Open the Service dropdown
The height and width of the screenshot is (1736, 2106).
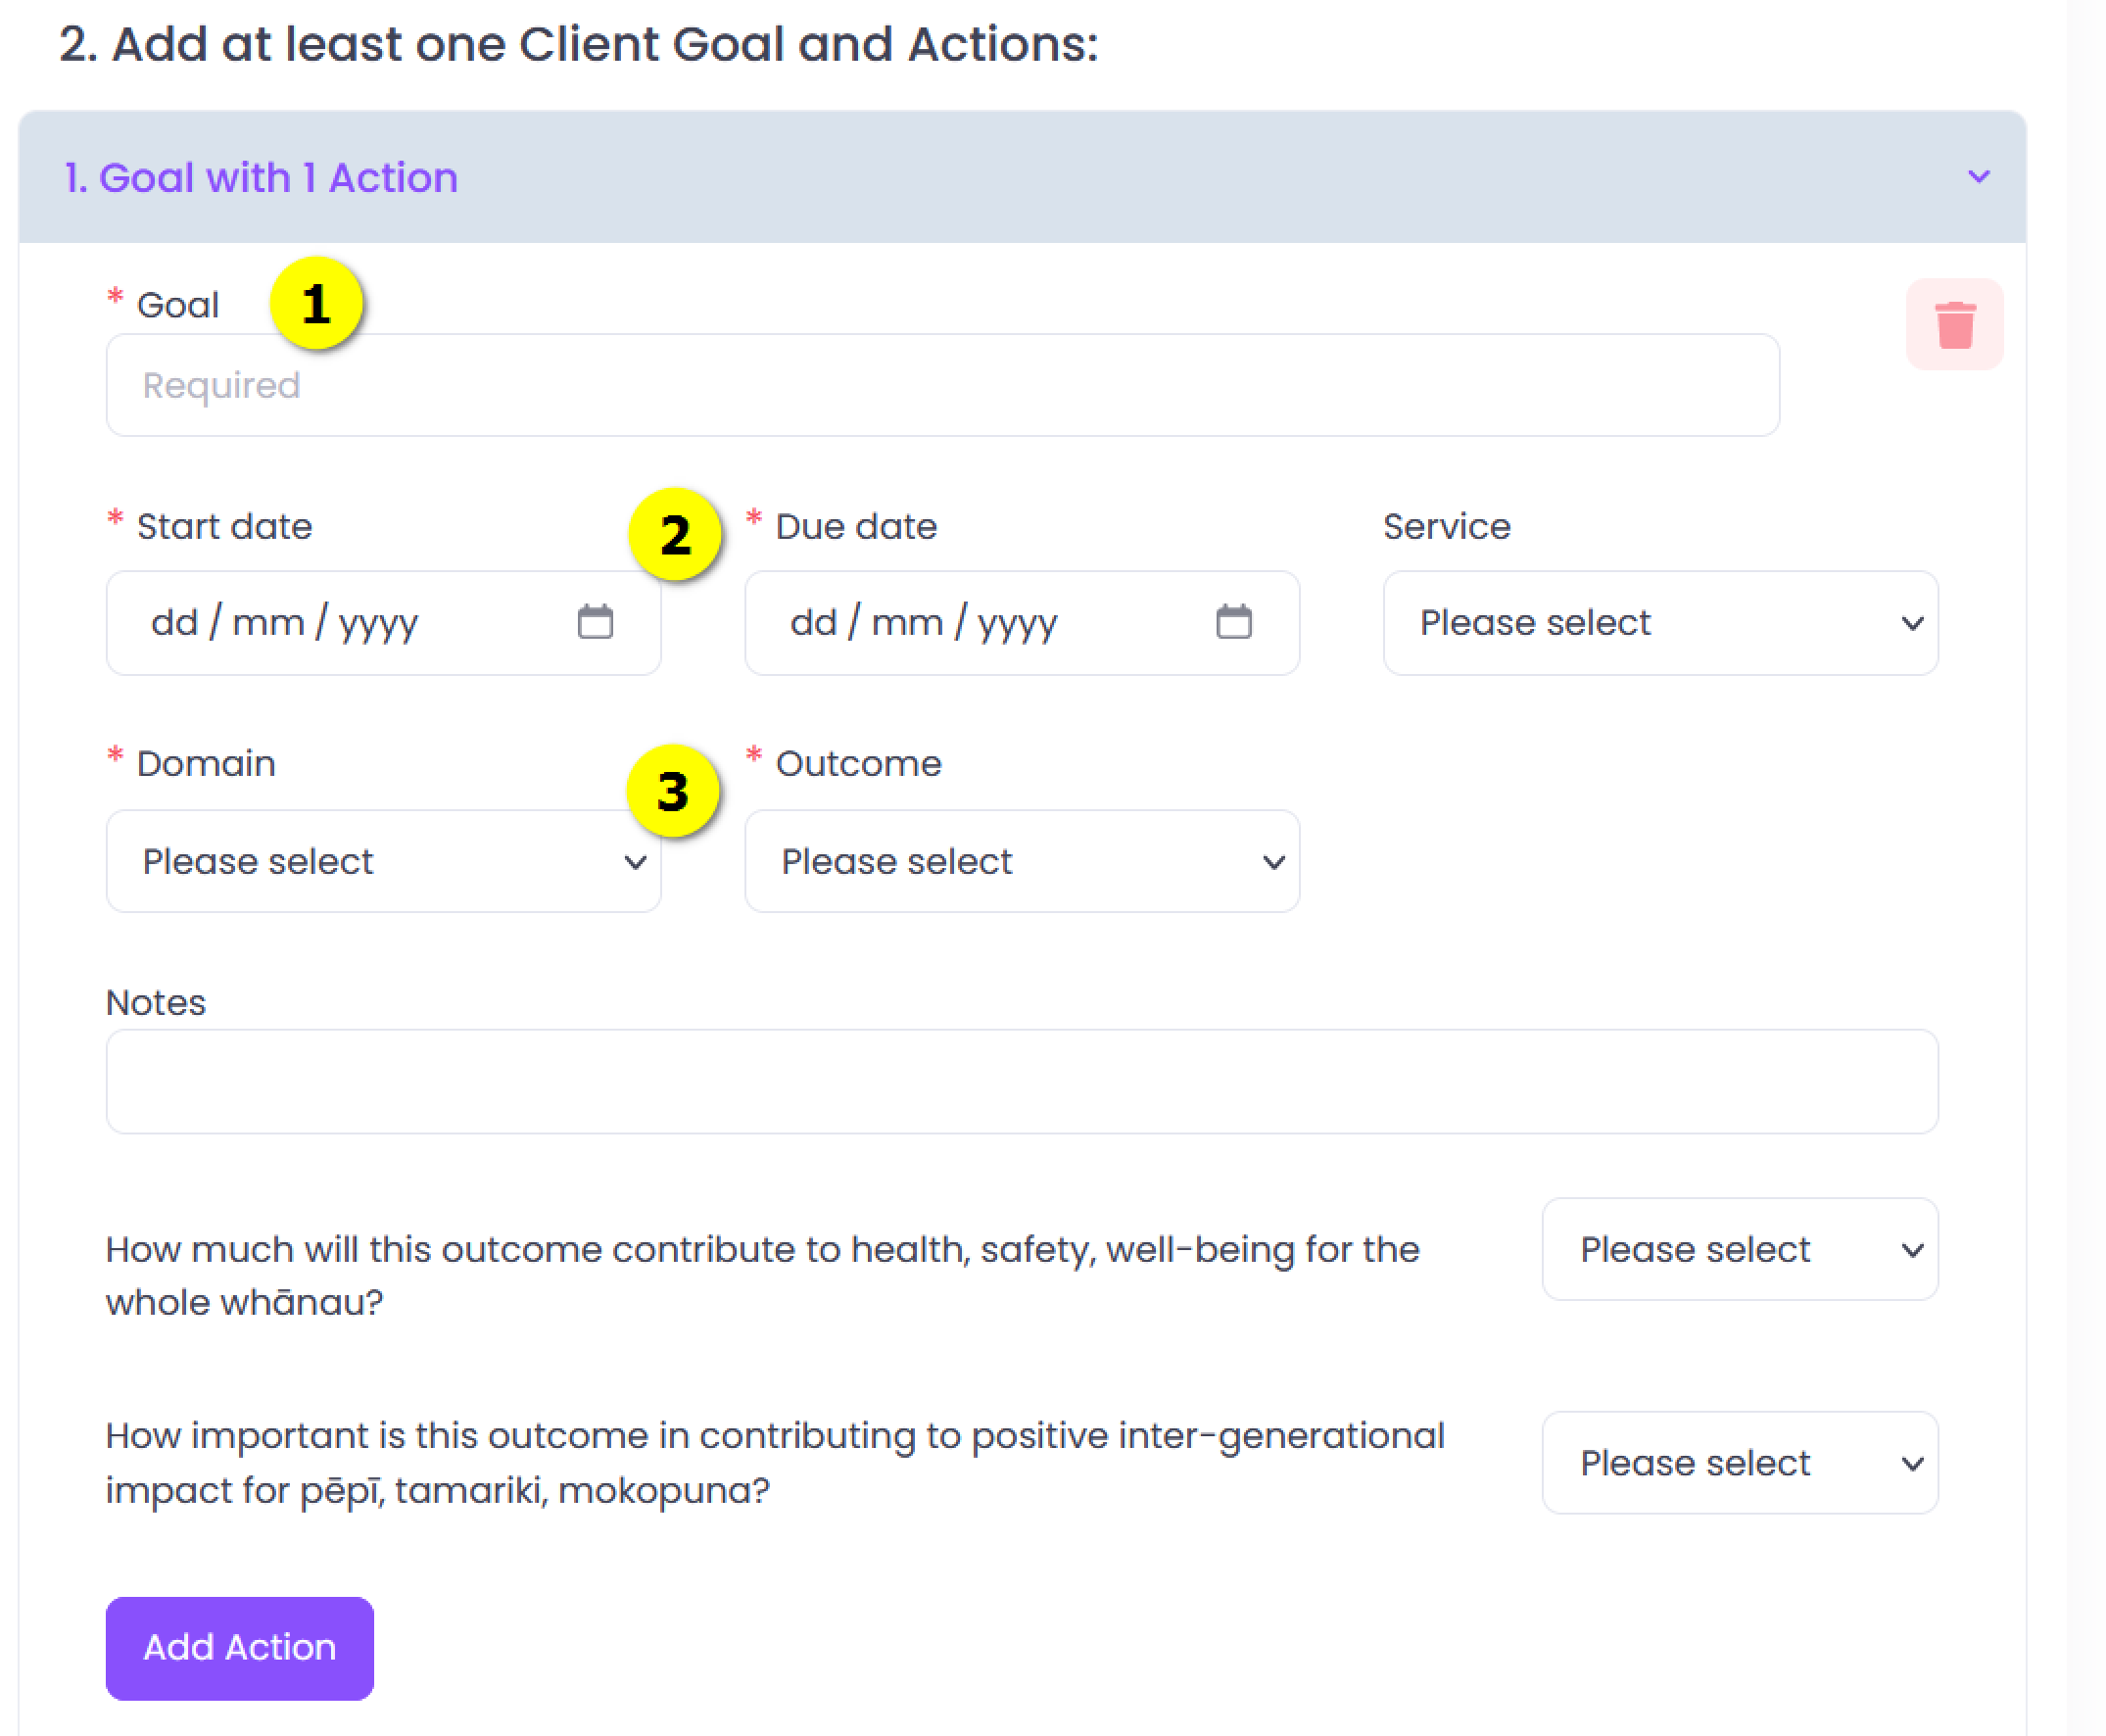[1660, 622]
